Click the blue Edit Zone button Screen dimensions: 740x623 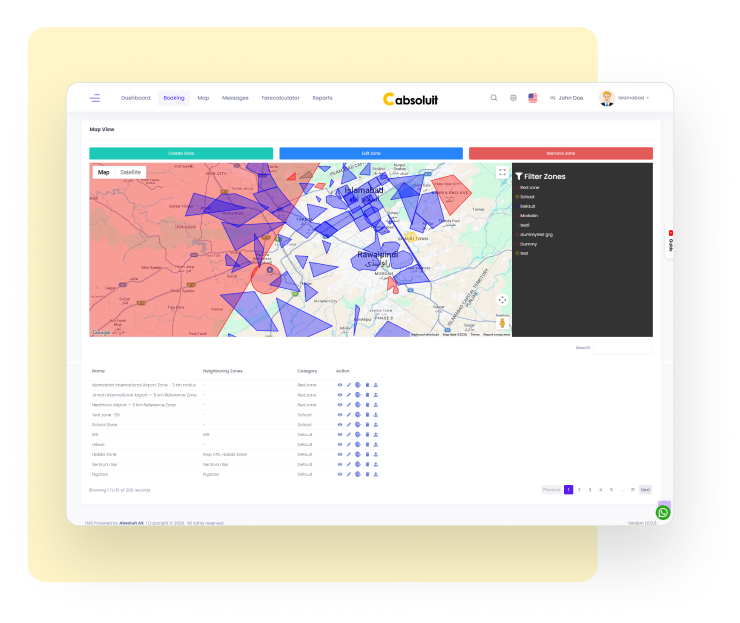click(x=371, y=153)
